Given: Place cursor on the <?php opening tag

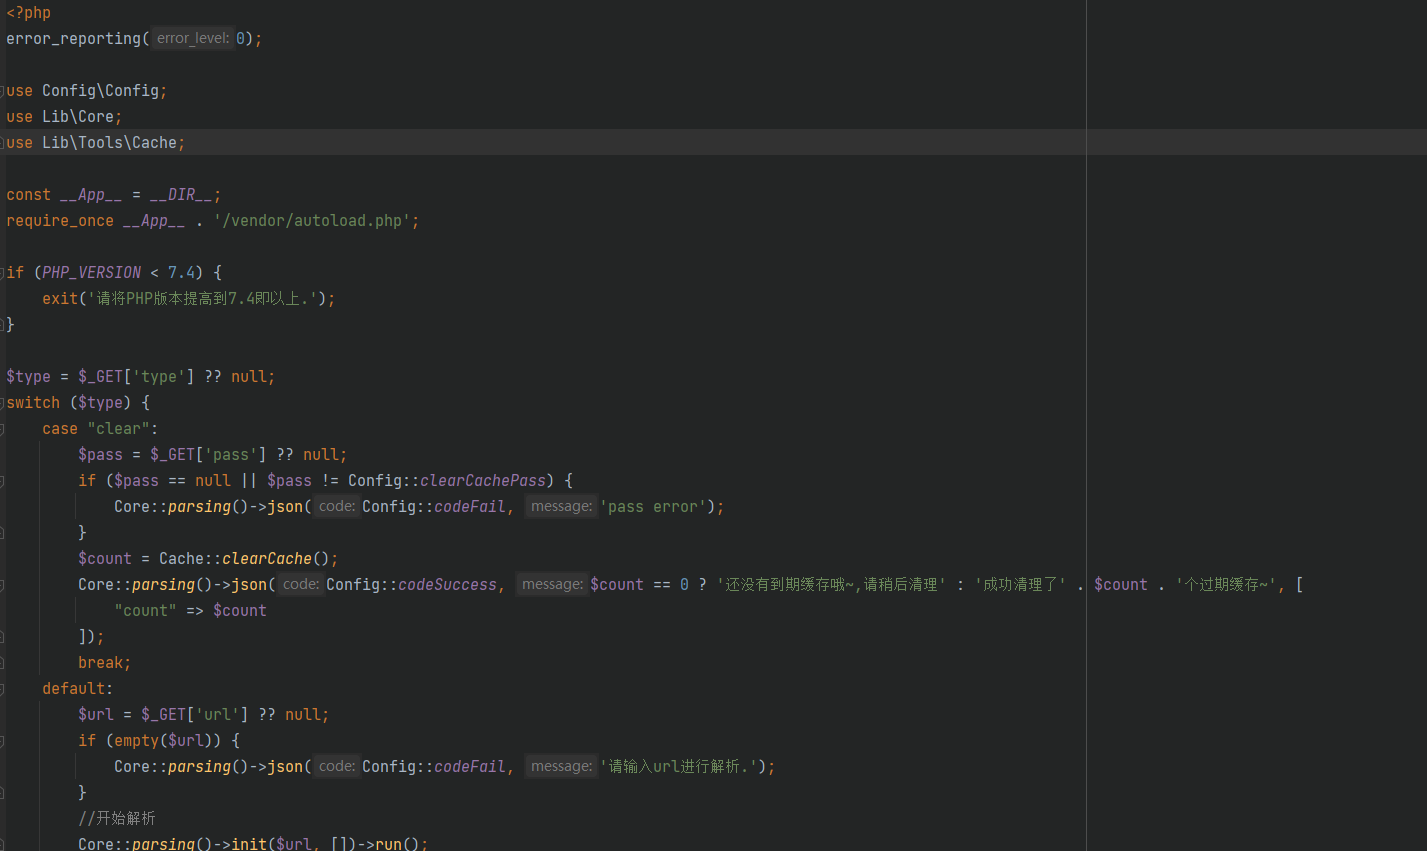Looking at the screenshot, I should tap(28, 13).
